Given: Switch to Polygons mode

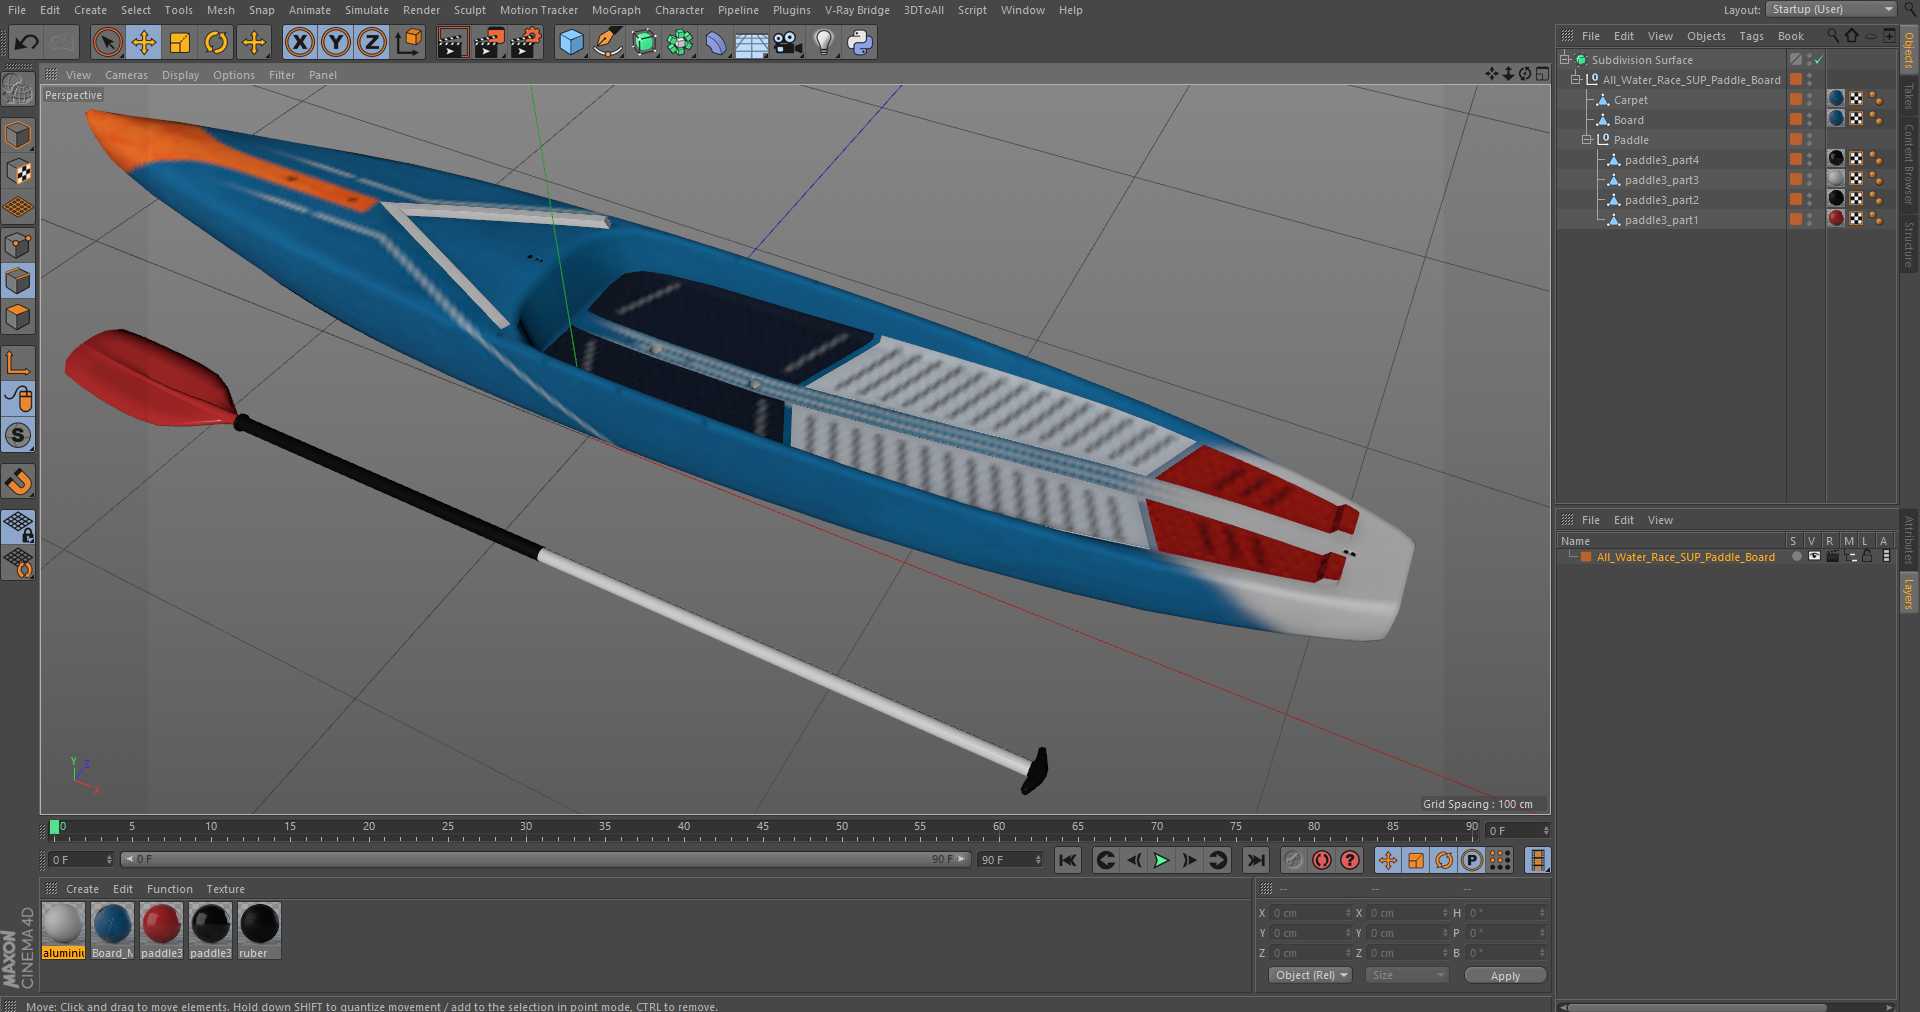Looking at the screenshot, I should [x=18, y=317].
